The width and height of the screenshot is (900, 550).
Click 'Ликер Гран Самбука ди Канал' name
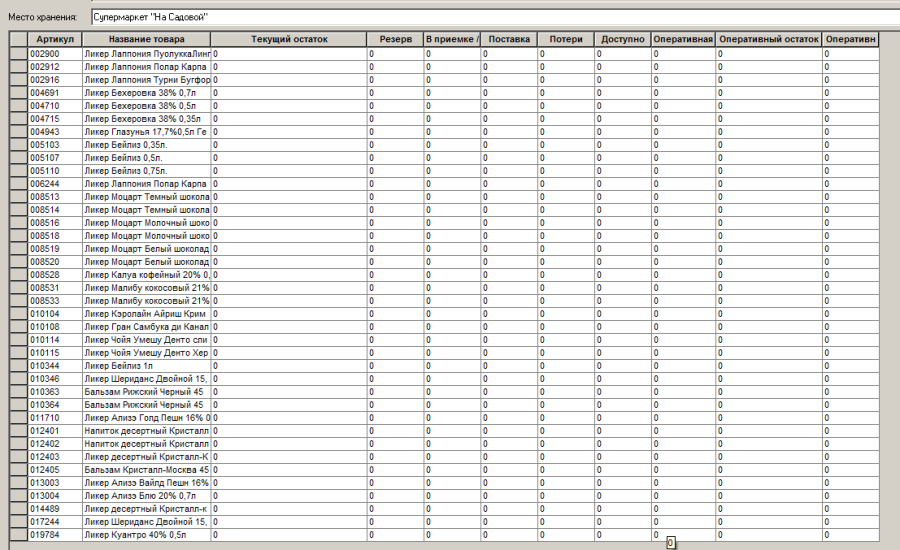click(x=146, y=327)
